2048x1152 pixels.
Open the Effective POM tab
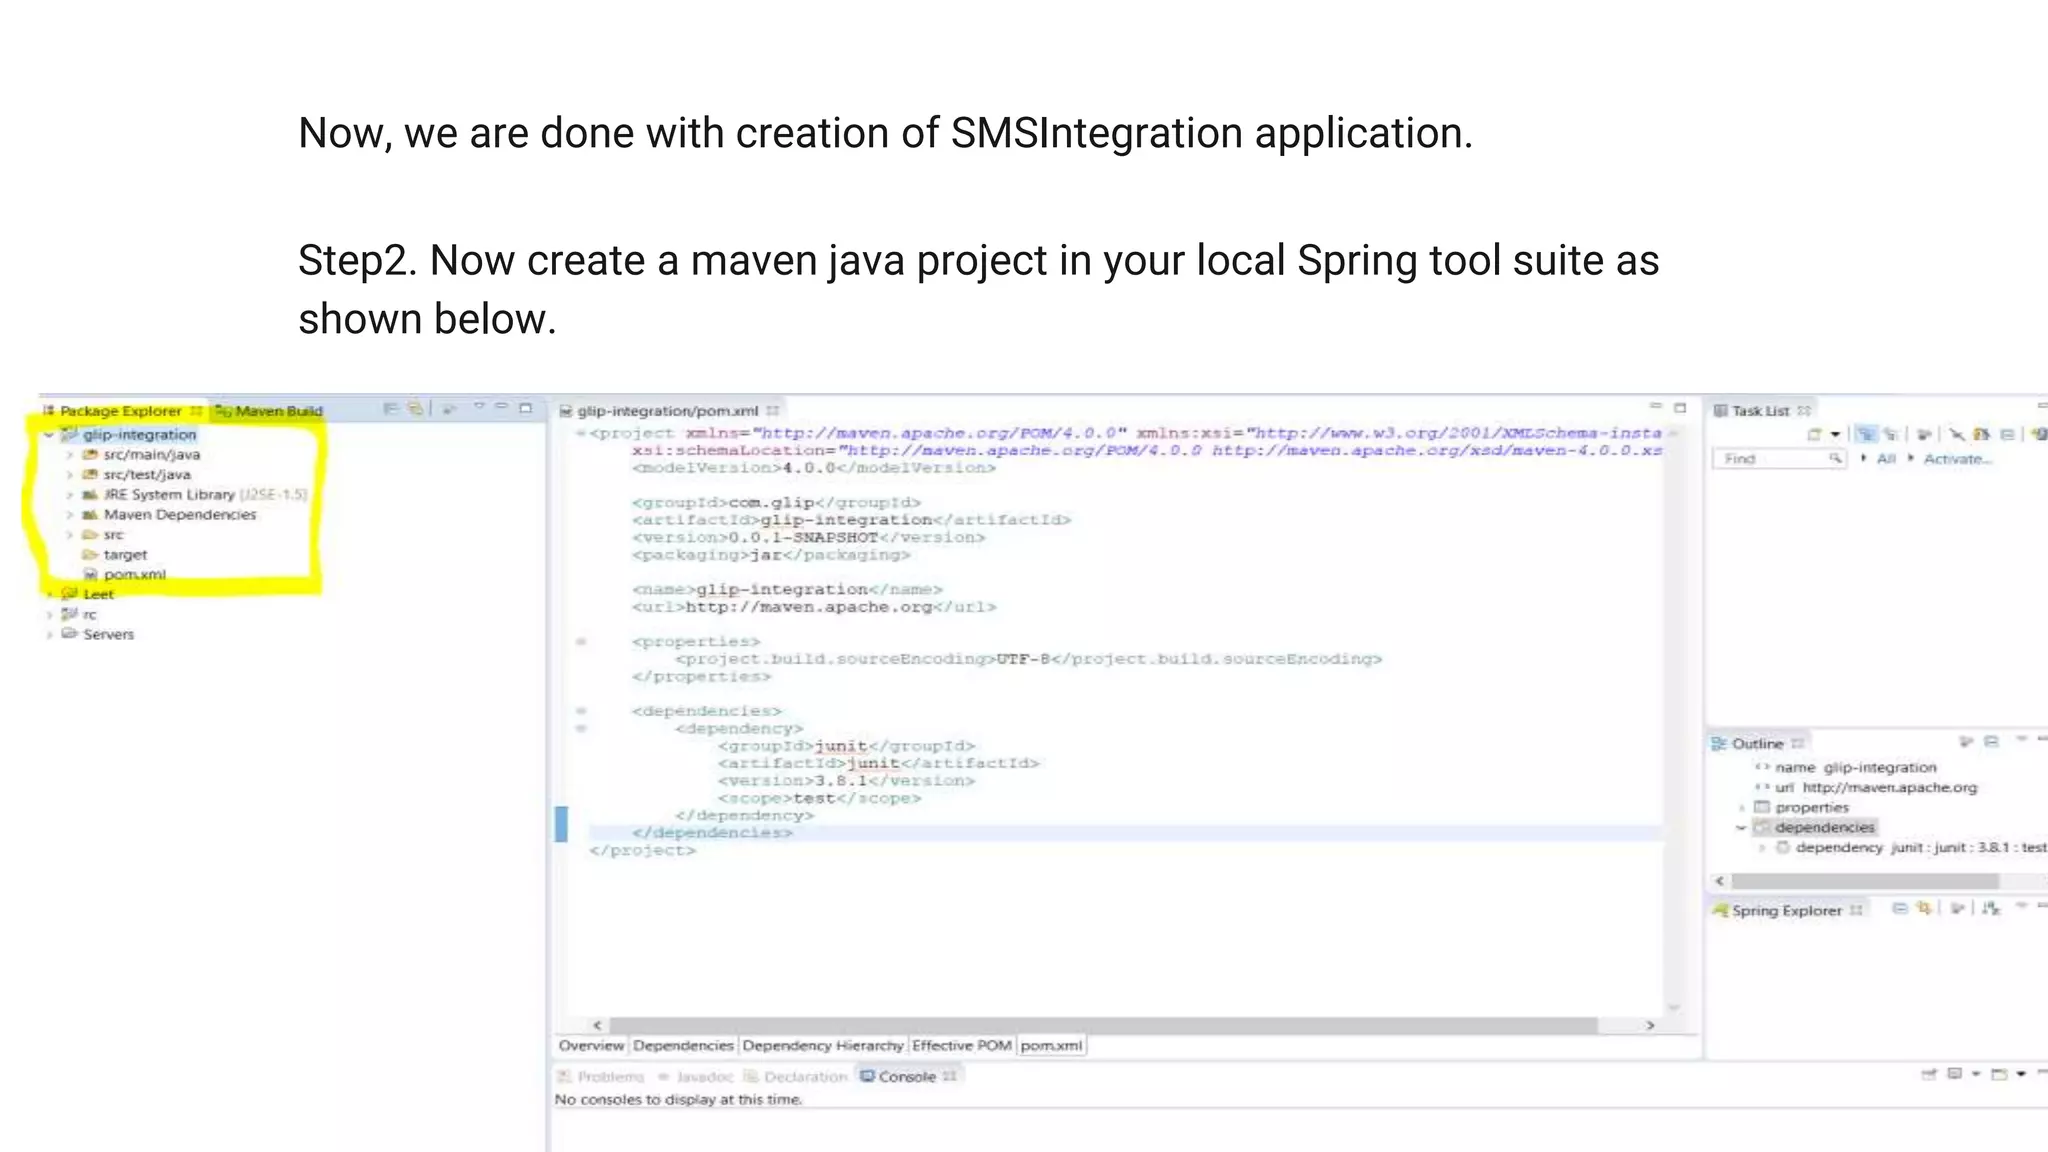[961, 1045]
